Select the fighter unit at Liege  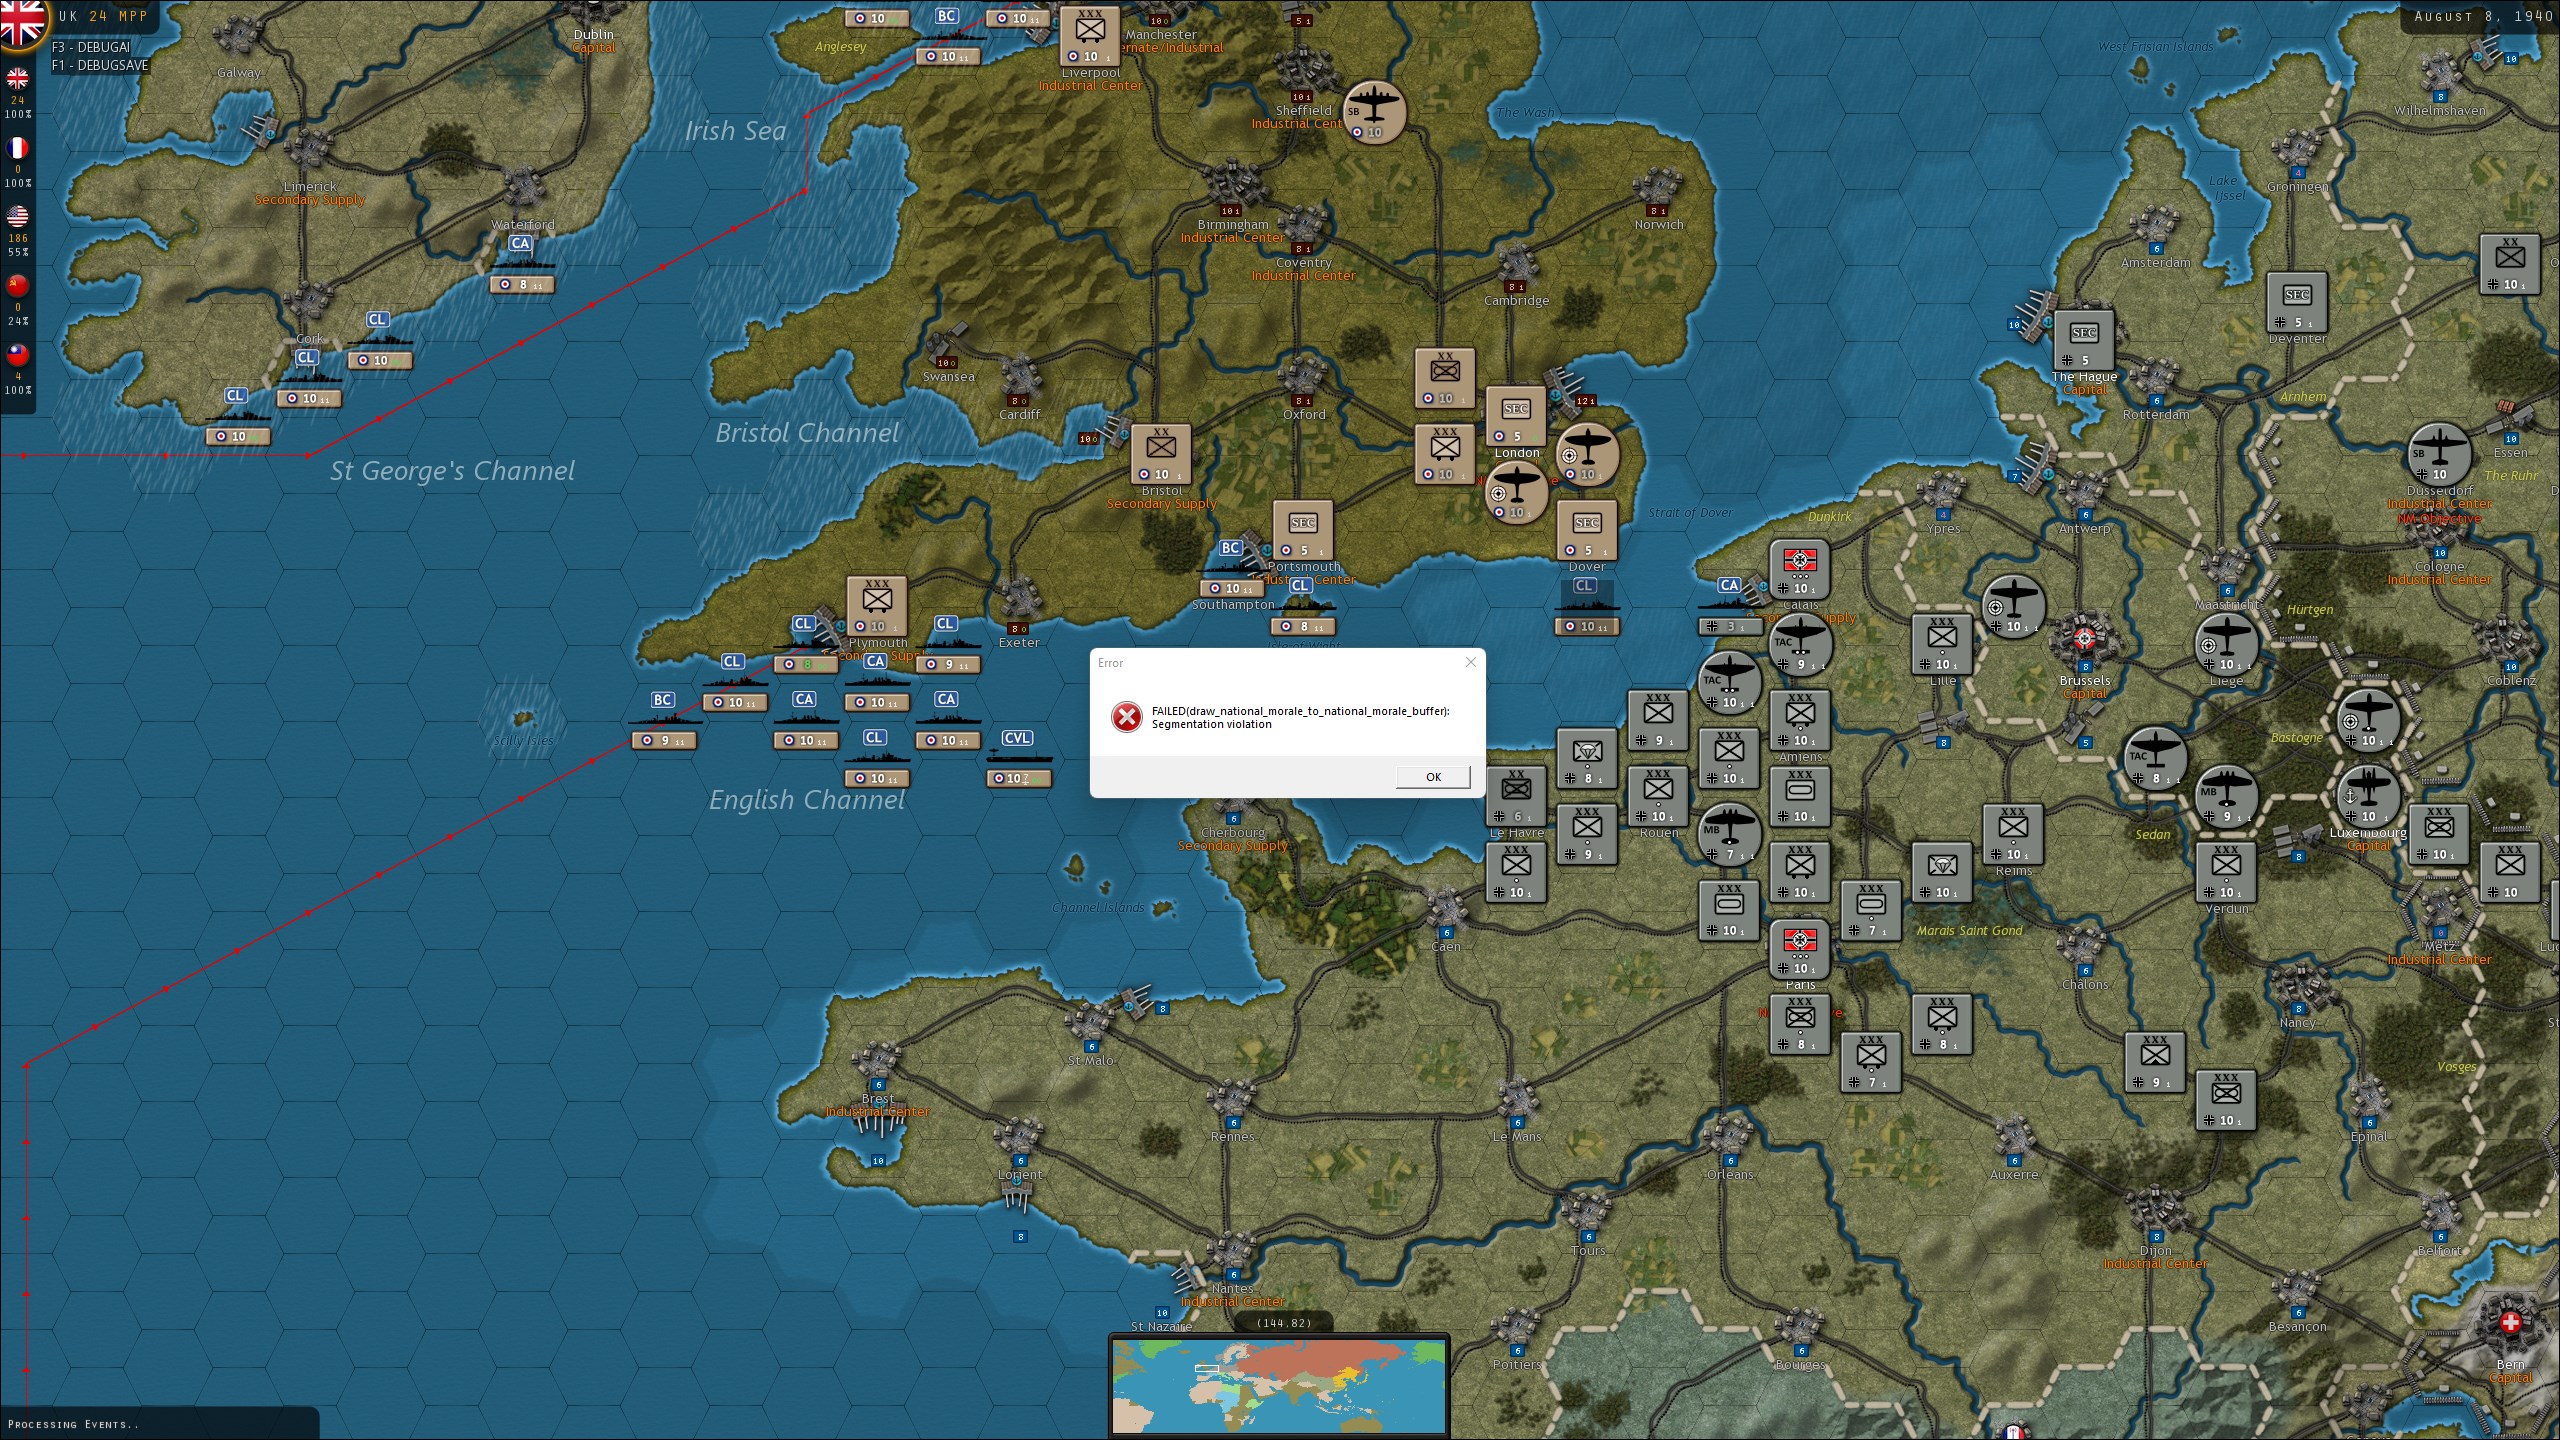(2226, 645)
